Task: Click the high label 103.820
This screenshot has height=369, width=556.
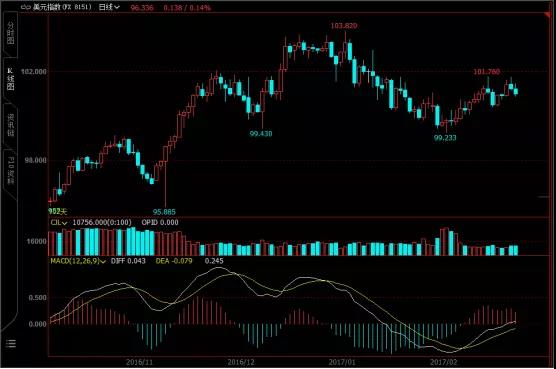Action: coord(344,26)
